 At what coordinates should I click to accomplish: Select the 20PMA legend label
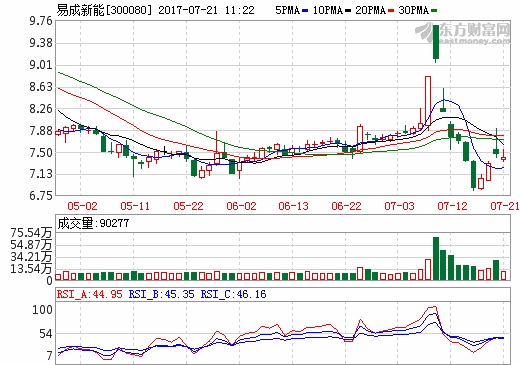[370, 10]
